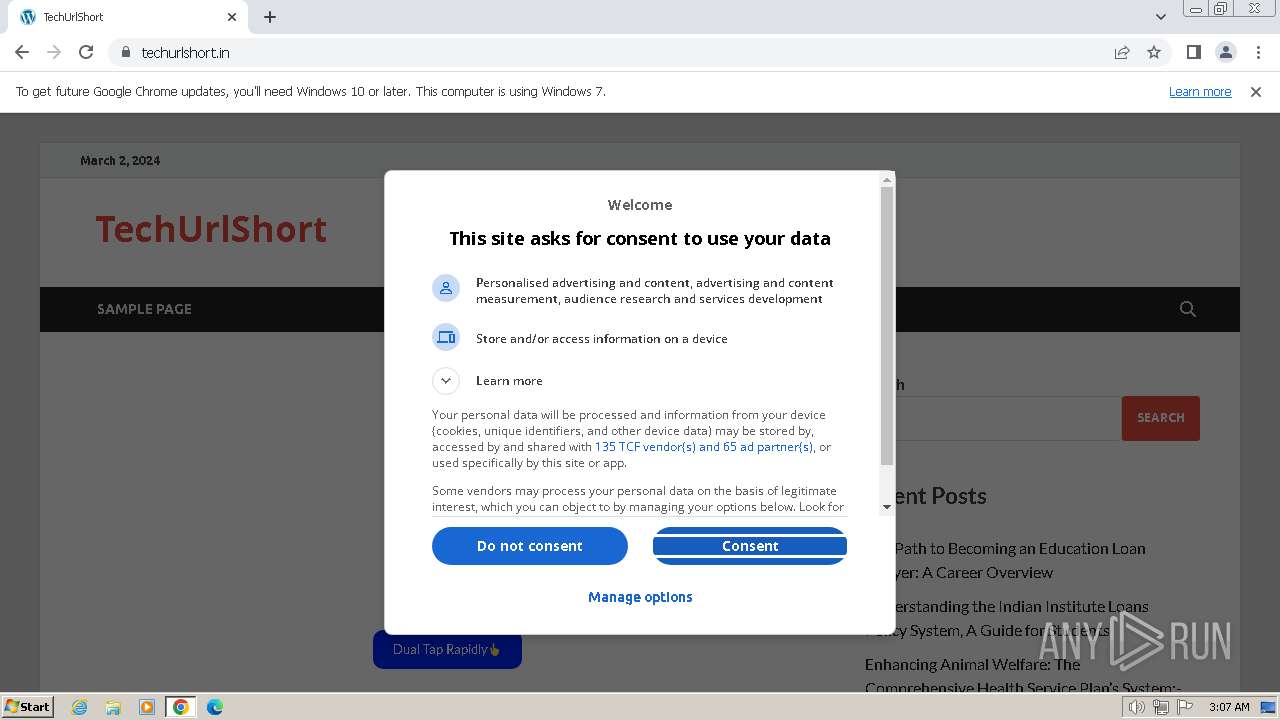
Task: Go back to previous page
Action: (x=22, y=52)
